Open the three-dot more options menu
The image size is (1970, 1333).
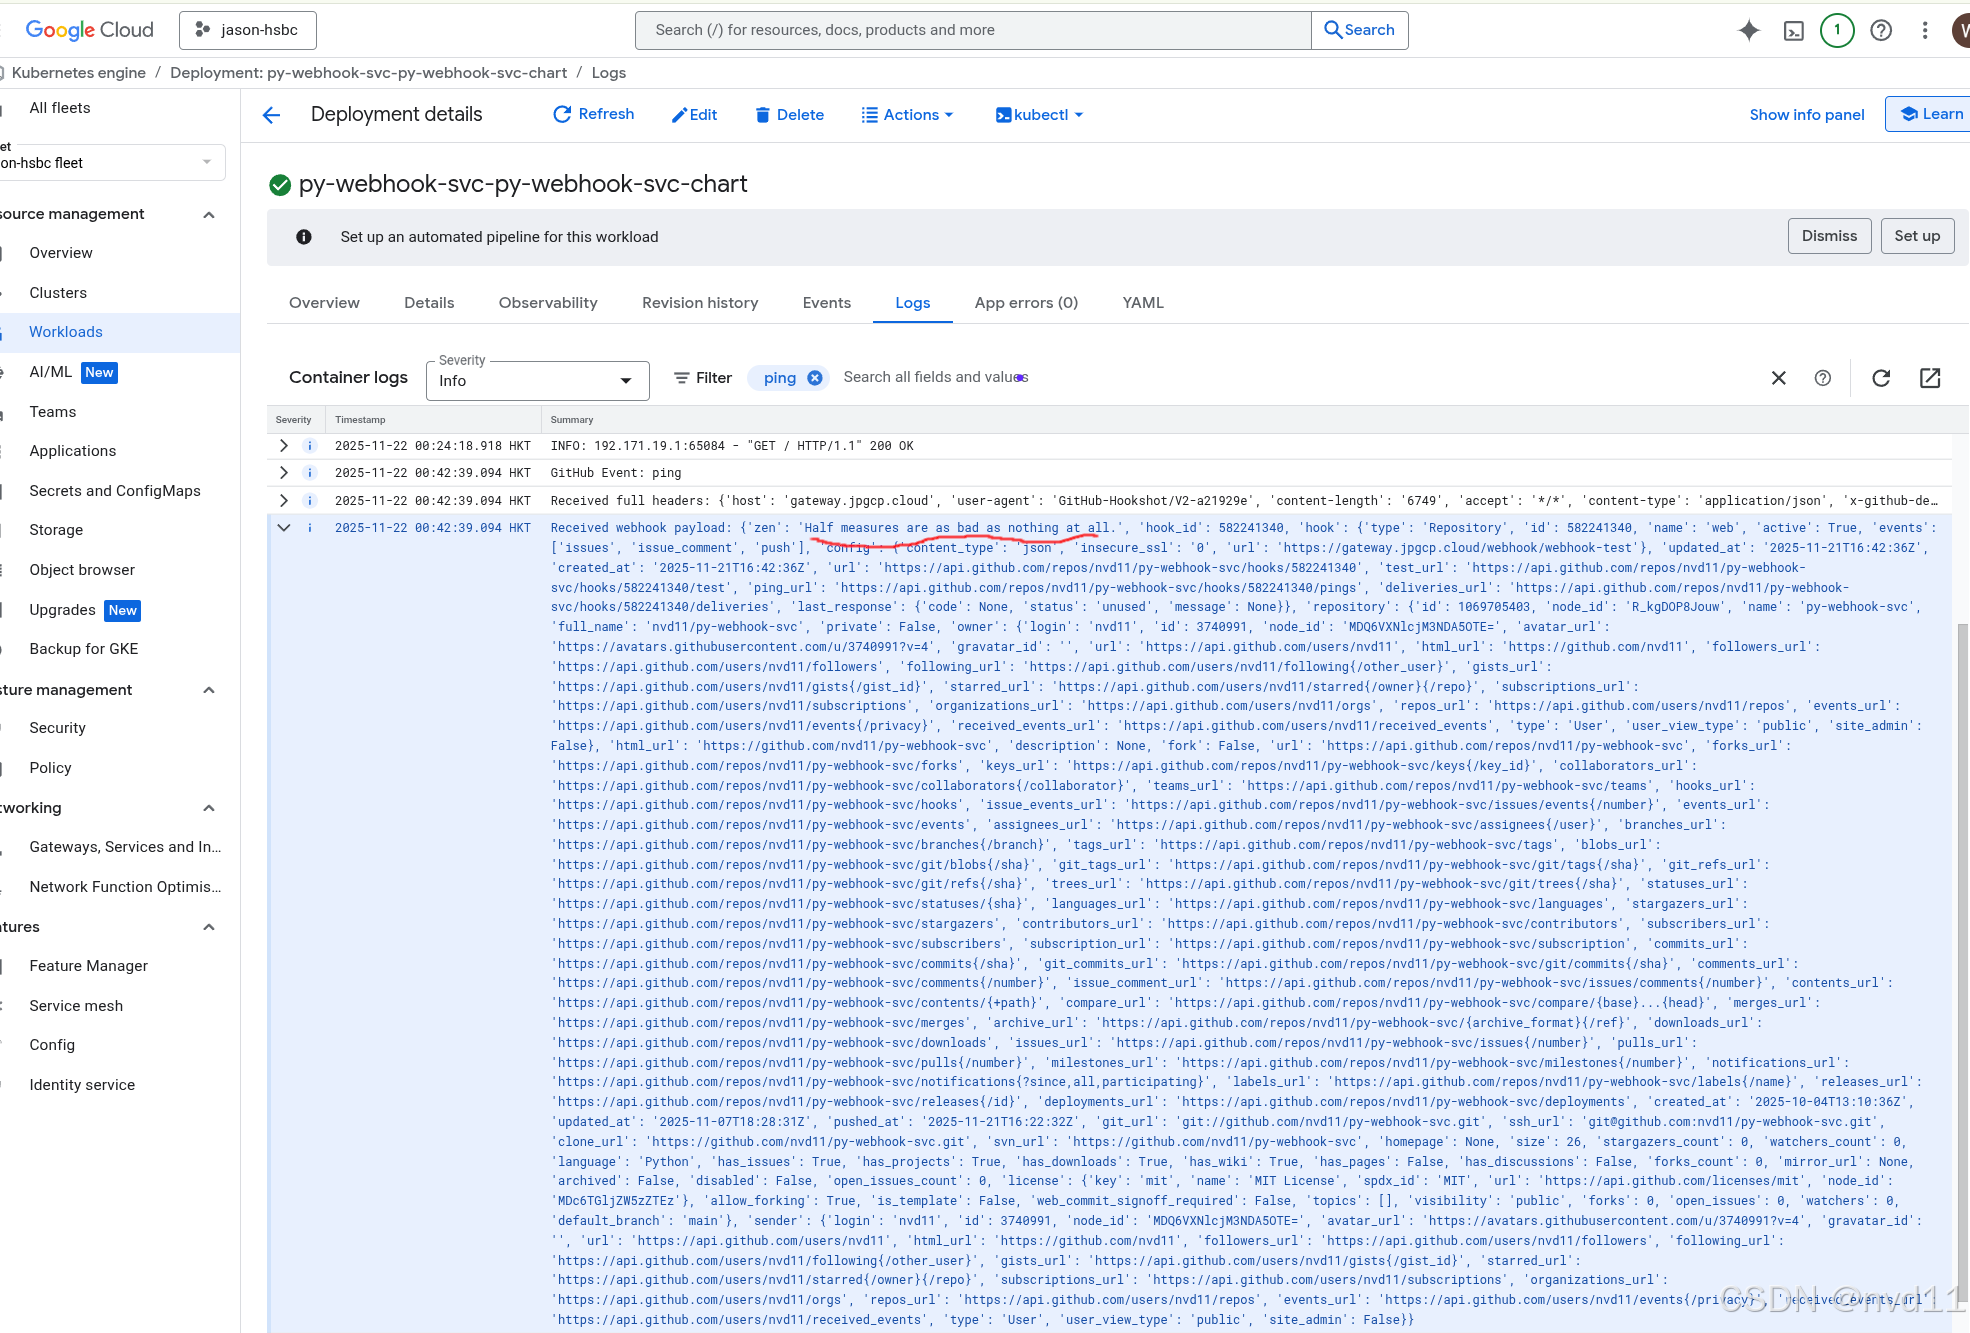[1925, 30]
